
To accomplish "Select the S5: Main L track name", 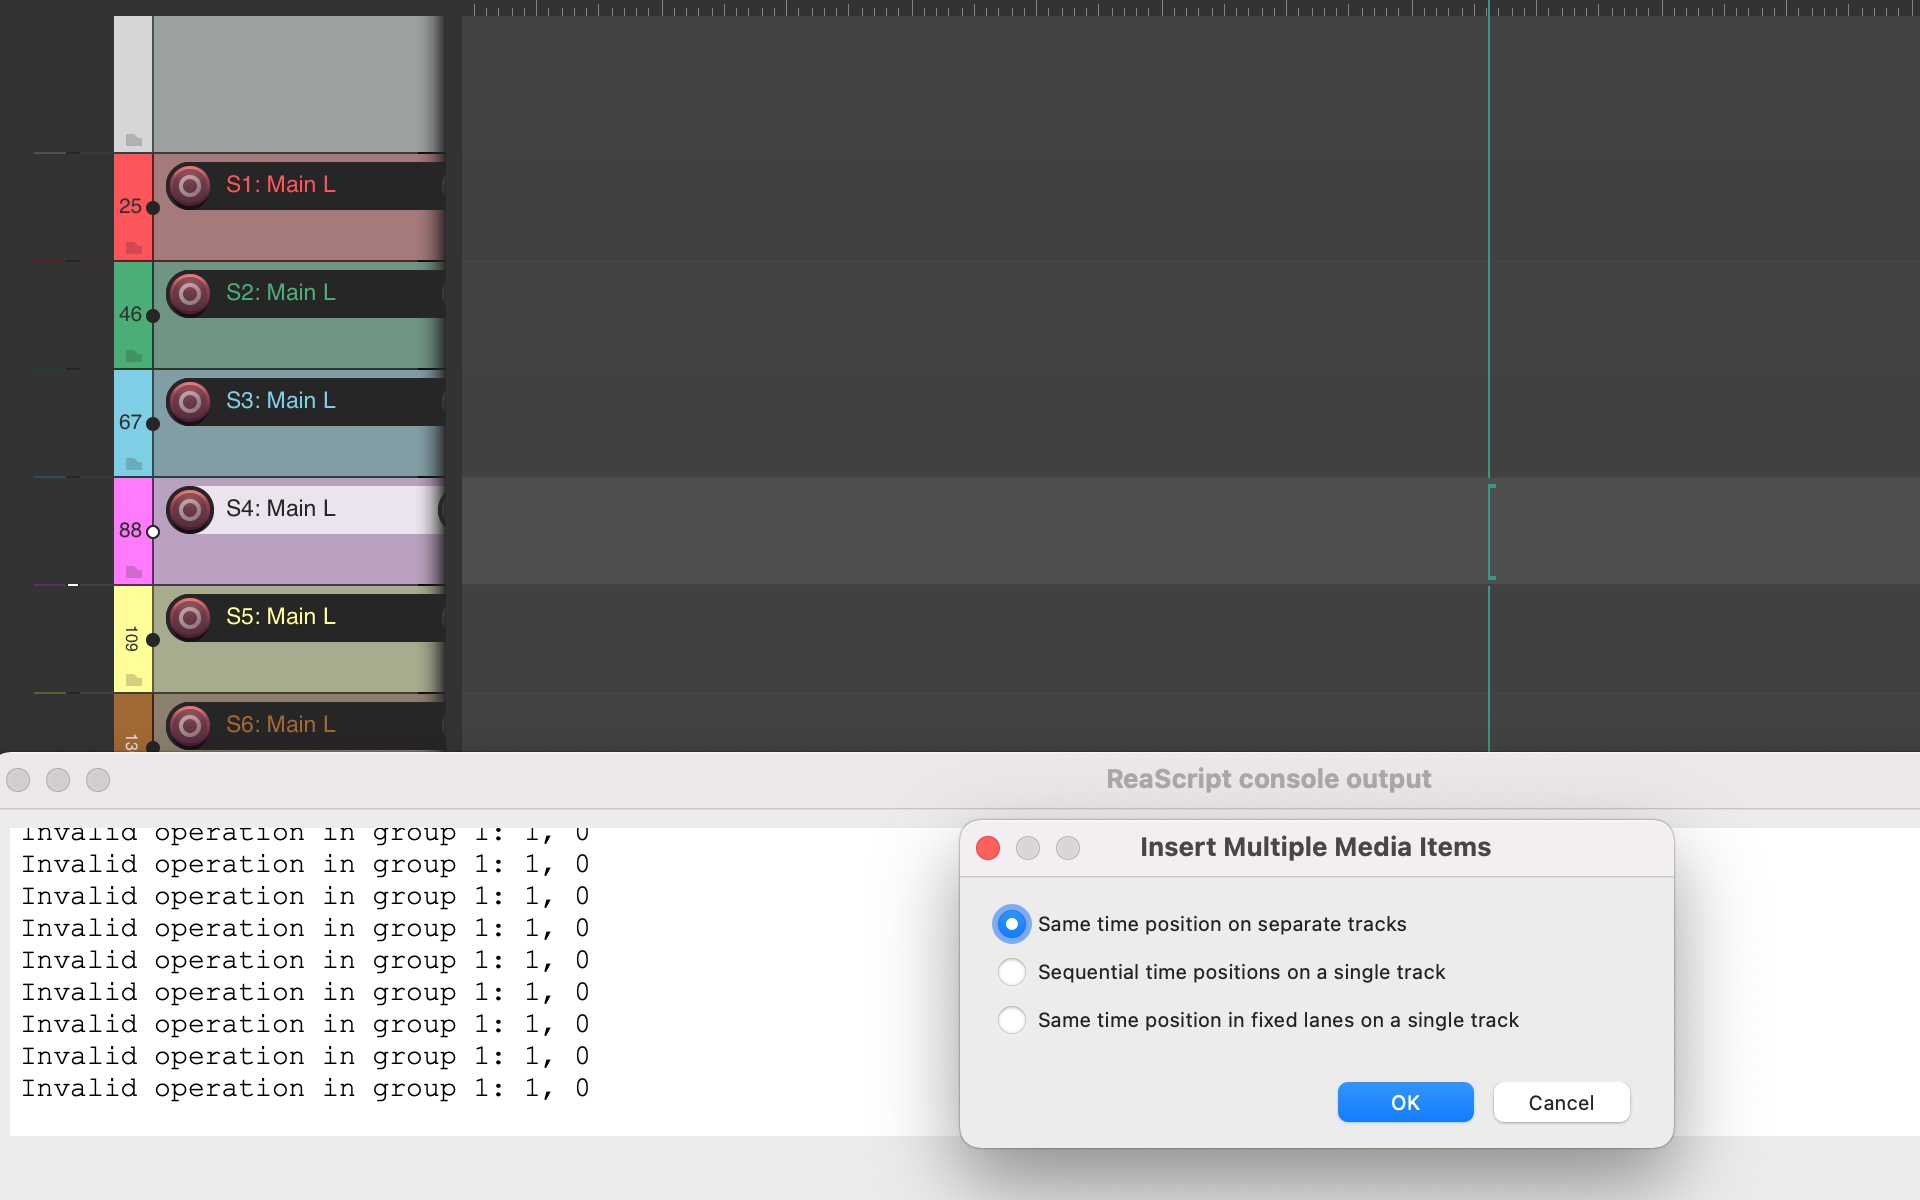I will (x=281, y=617).
